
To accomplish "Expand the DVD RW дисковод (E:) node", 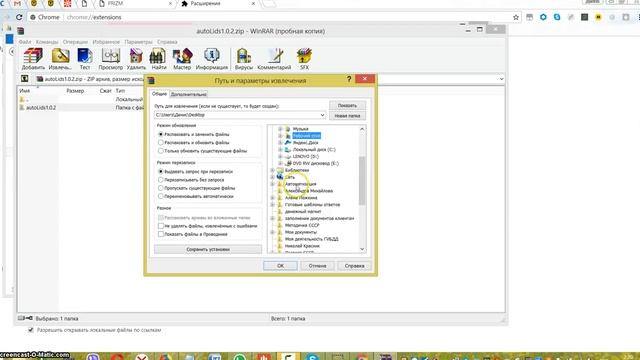I will click(280, 163).
